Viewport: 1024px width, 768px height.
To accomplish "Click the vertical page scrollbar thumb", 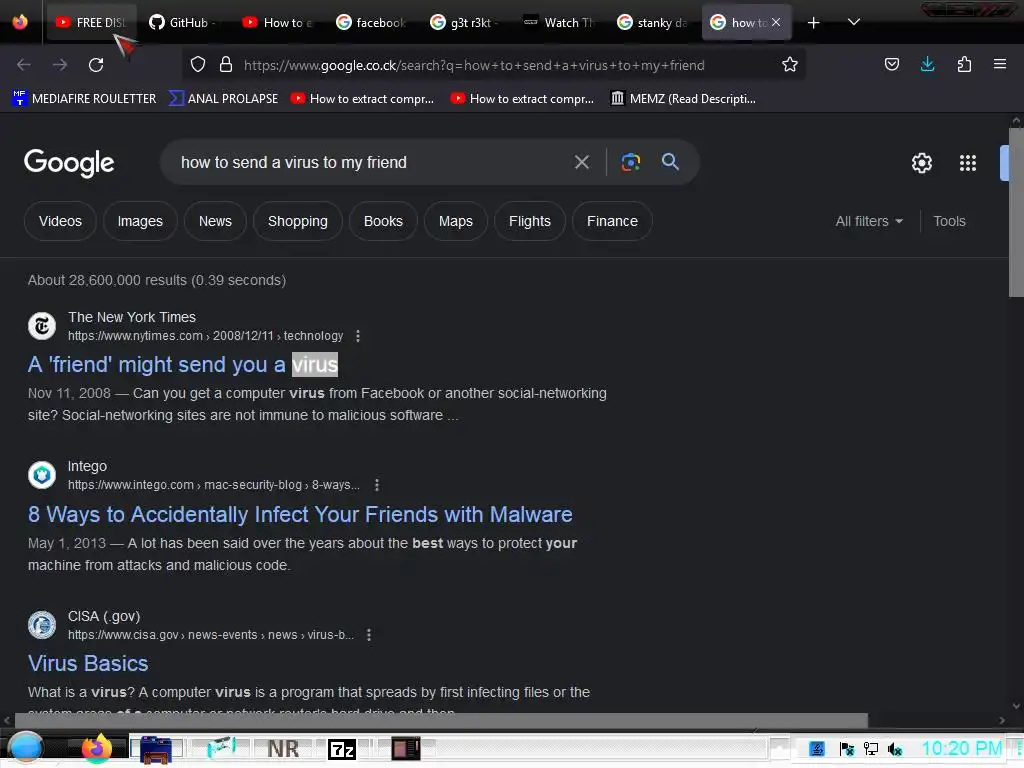I will point(1016,212).
